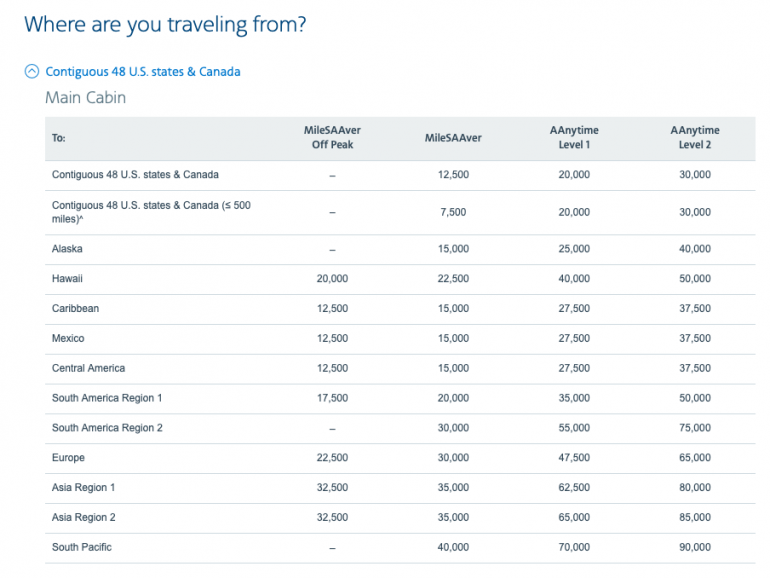Click the 7,500 MileSAAver value

453,212
